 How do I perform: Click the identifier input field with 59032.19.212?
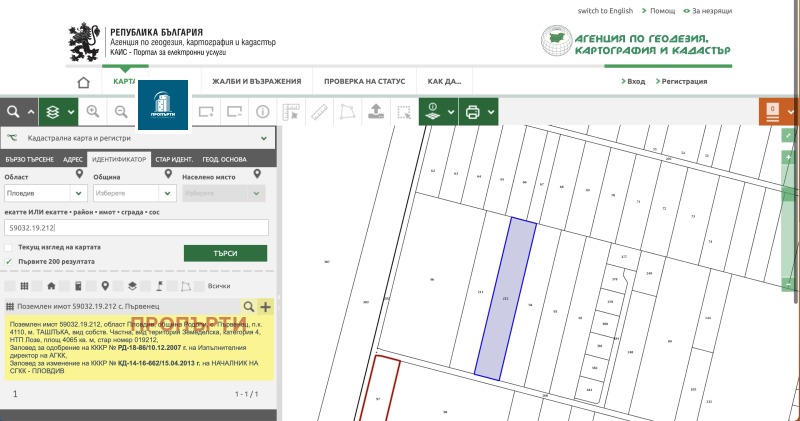pyautogui.click(x=136, y=228)
